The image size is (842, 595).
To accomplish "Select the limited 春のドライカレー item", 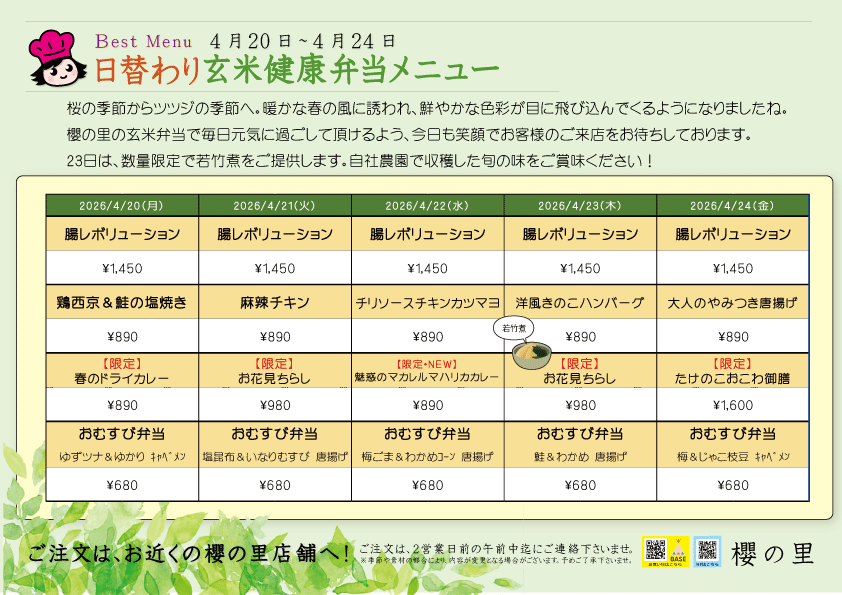I will [x=122, y=371].
